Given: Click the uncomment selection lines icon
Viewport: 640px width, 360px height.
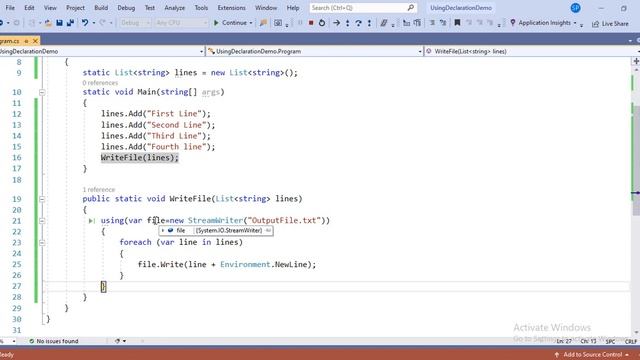Looking at the screenshot, I should click(x=443, y=23).
